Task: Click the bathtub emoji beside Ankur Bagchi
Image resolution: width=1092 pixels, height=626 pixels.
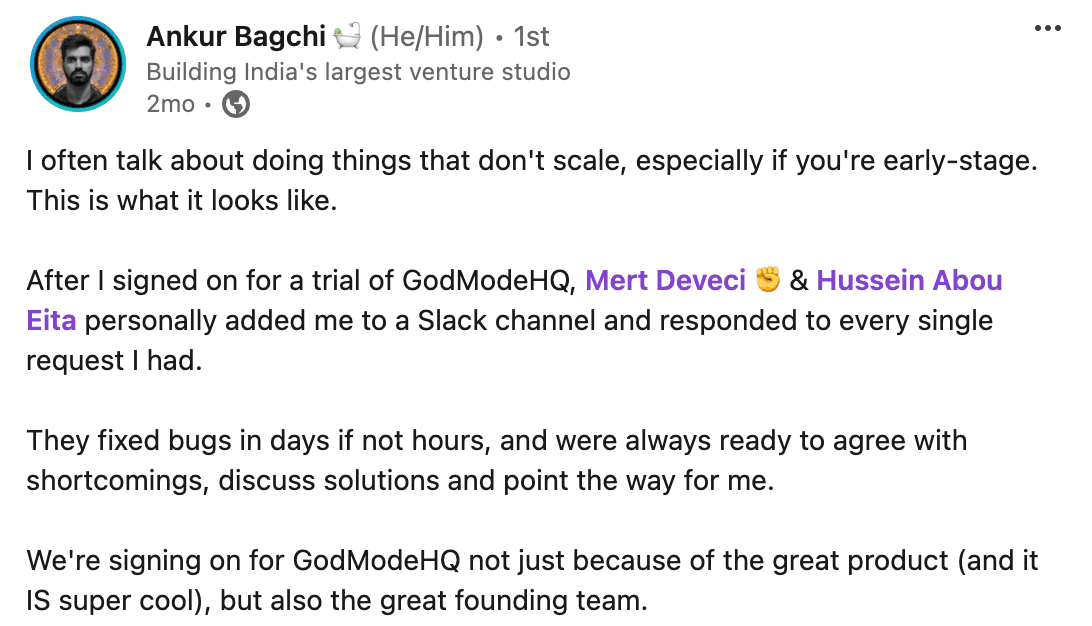Action: pos(347,38)
